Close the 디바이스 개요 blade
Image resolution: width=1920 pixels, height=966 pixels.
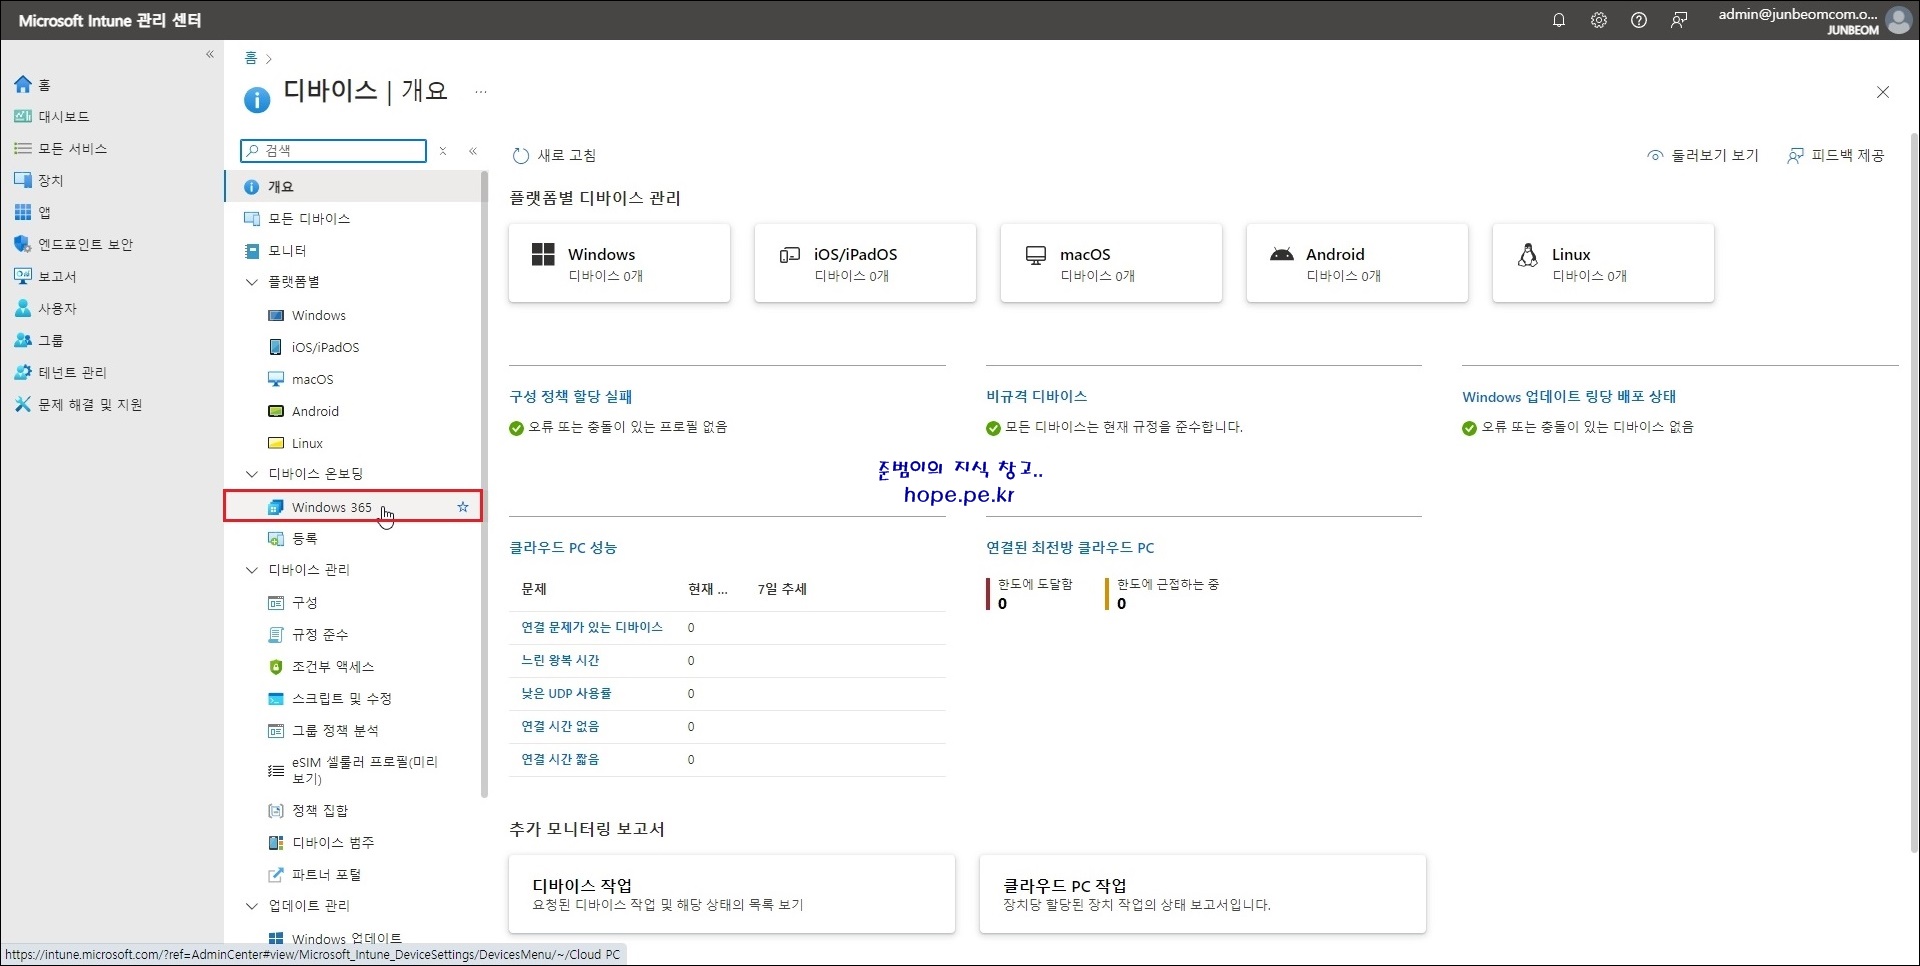pos(1883,92)
